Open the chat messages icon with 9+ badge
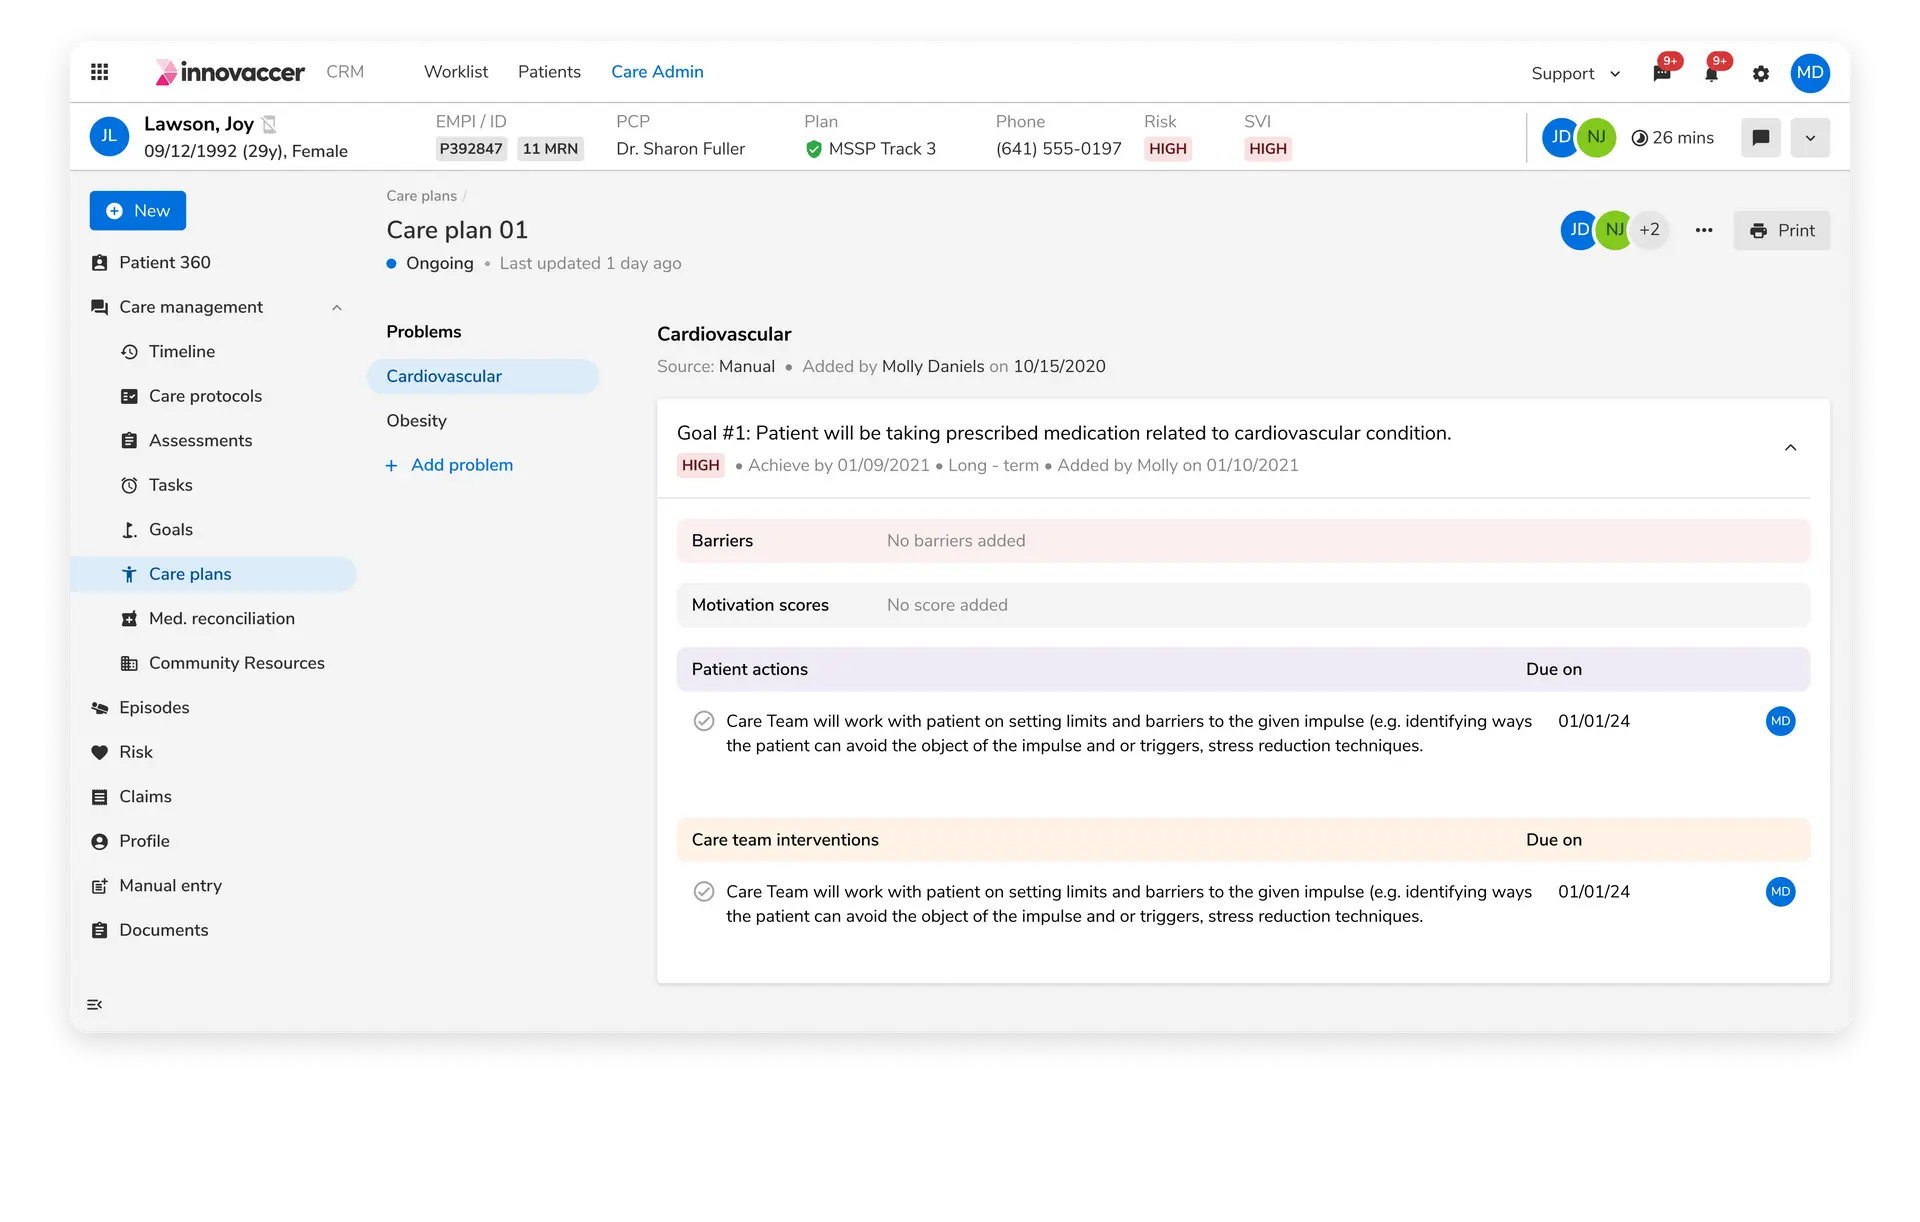The height and width of the screenshot is (1222, 1920). click(x=1662, y=73)
